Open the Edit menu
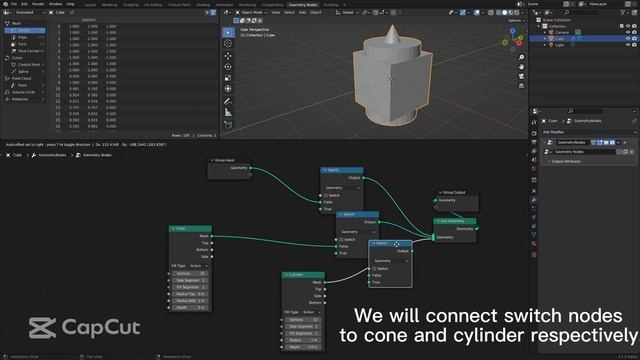Screen dimensions: 640x360 (x=24, y=4)
